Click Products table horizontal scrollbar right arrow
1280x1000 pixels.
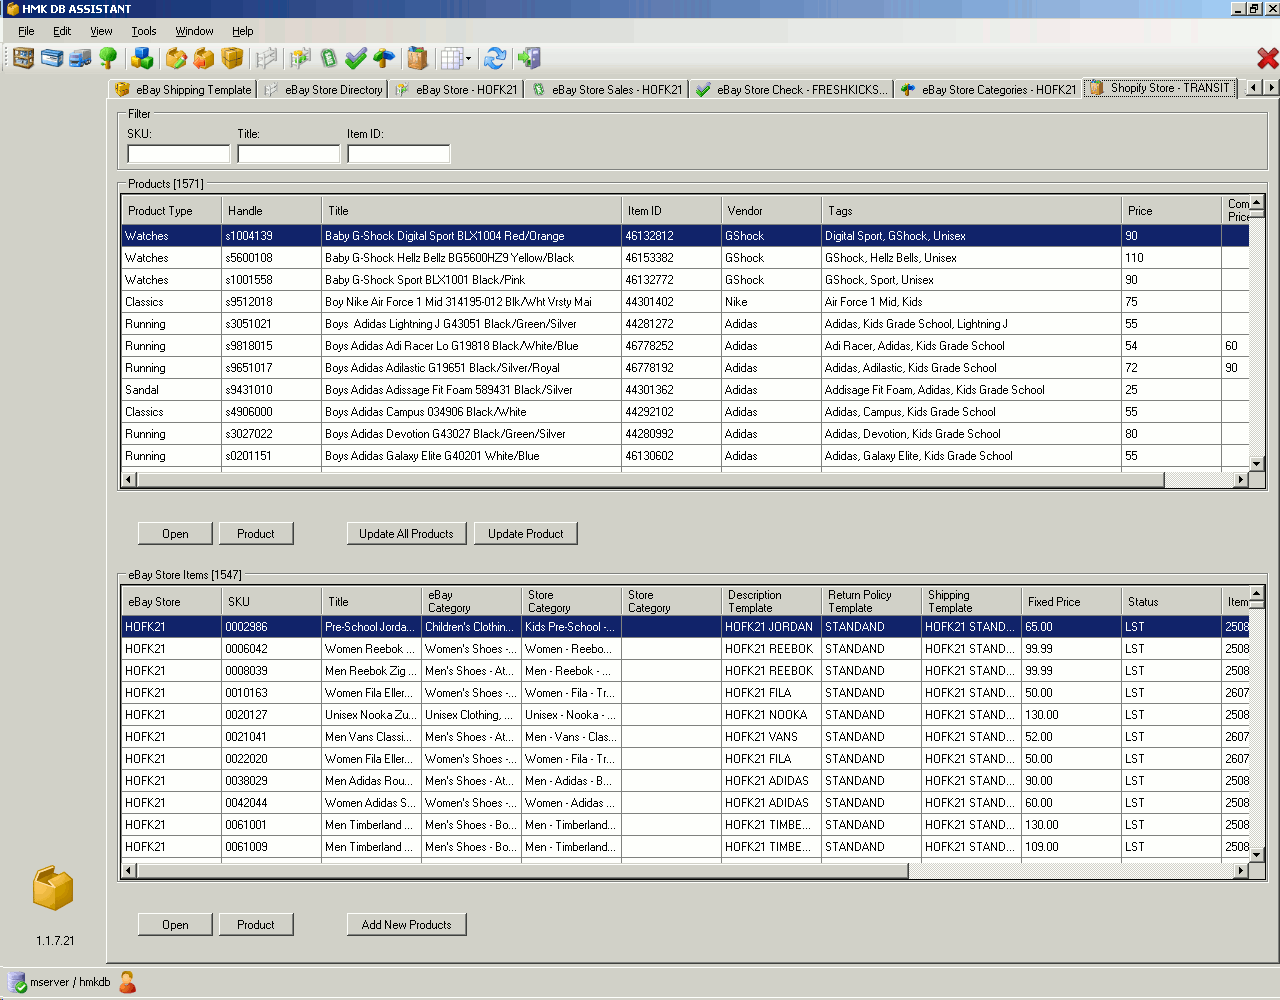pyautogui.click(x=1241, y=480)
